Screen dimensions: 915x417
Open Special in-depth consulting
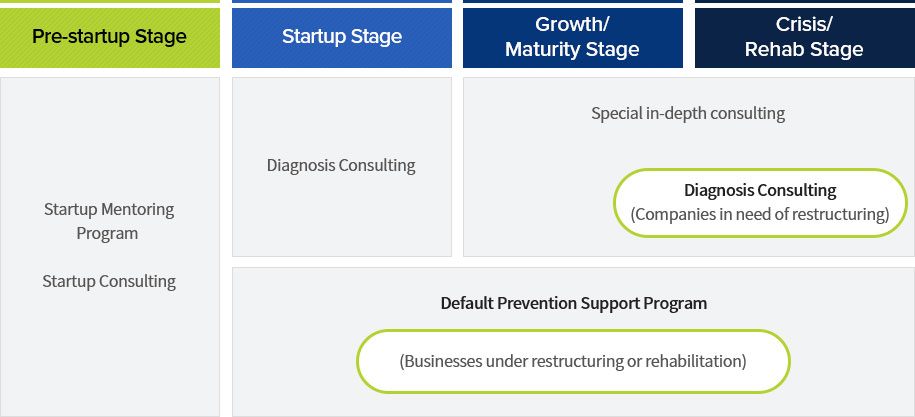tap(688, 113)
